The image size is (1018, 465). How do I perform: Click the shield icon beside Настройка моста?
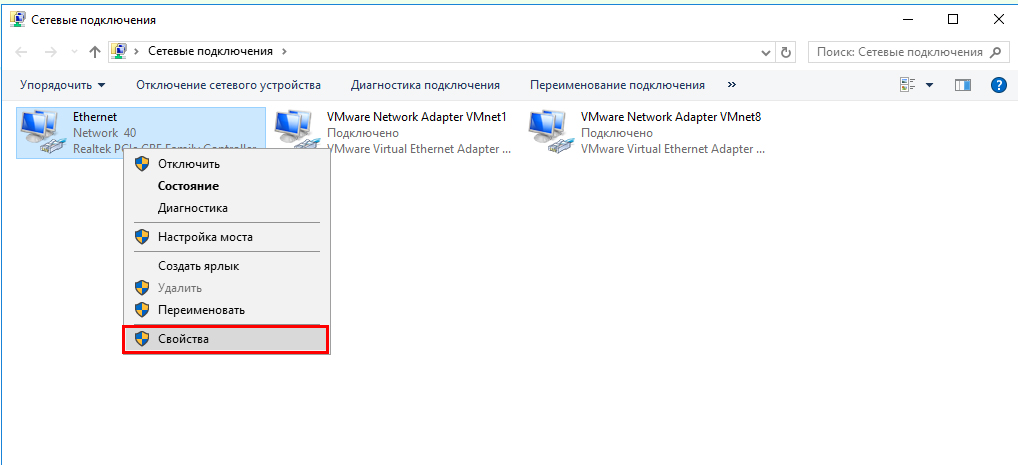142,237
